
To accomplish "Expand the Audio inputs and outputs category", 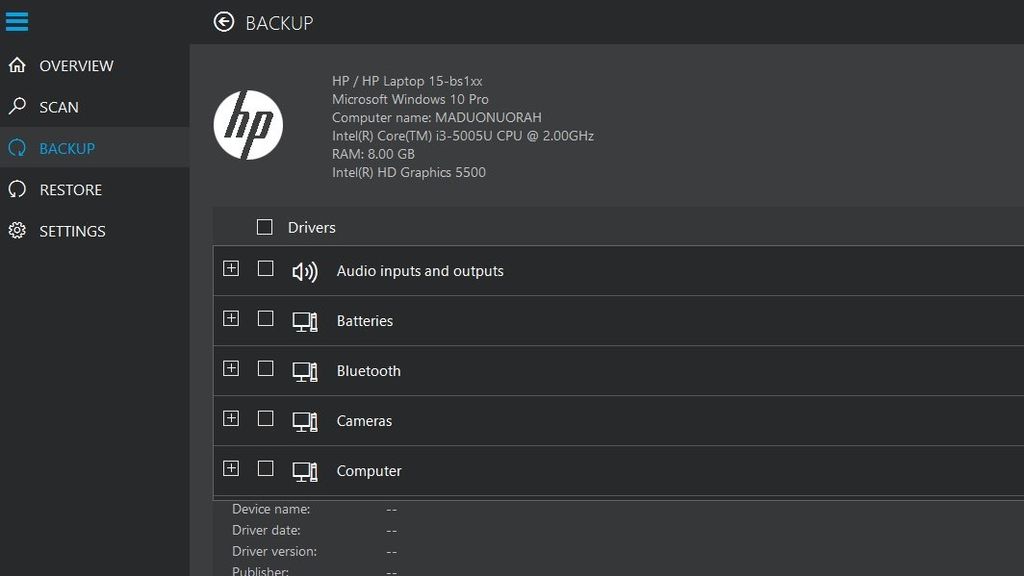I will tap(231, 270).
